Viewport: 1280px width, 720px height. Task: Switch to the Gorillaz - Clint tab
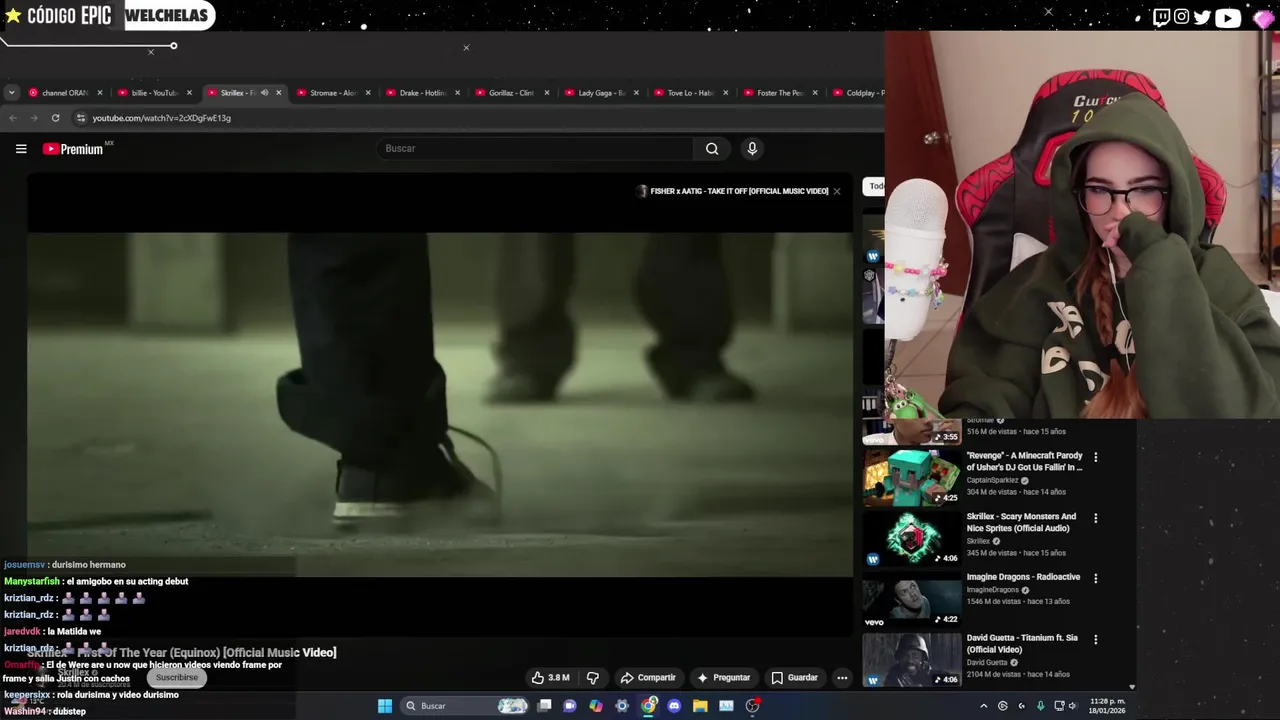pos(511,93)
